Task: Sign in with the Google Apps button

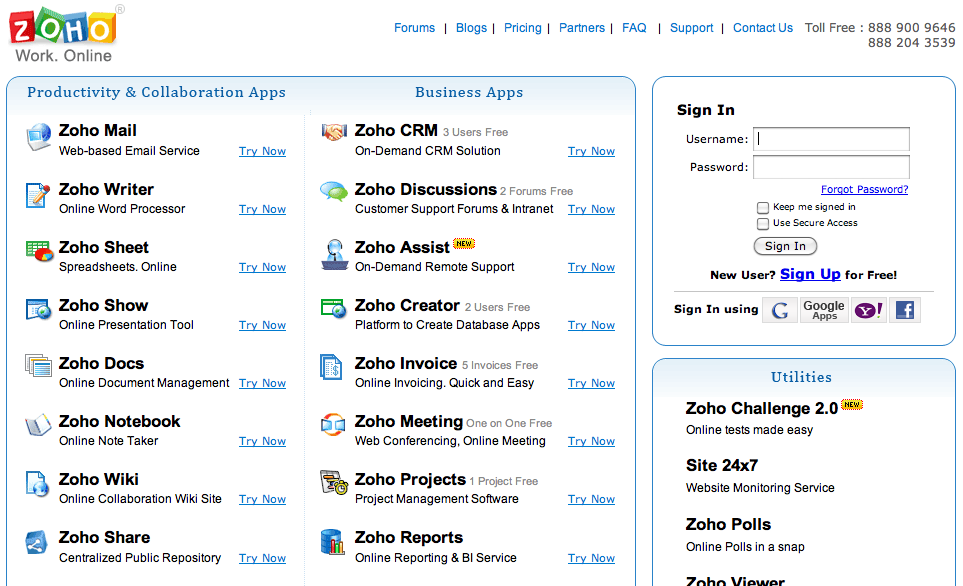Action: point(824,310)
